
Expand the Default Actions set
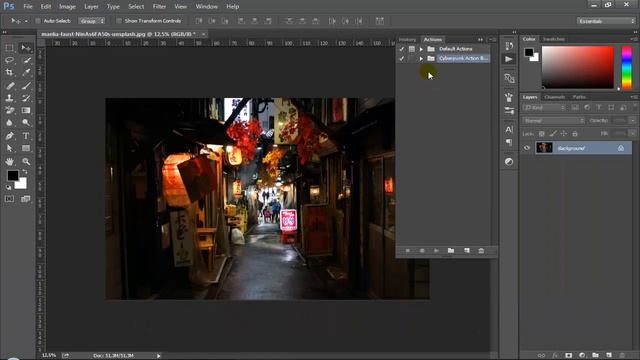tap(421, 49)
